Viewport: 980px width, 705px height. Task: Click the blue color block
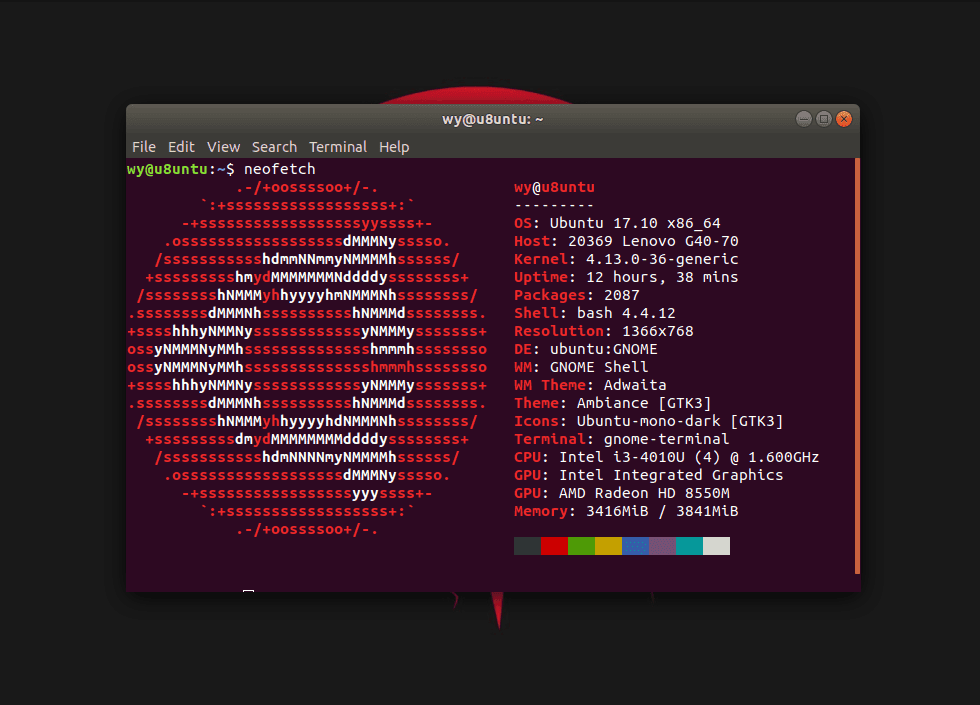coord(635,546)
